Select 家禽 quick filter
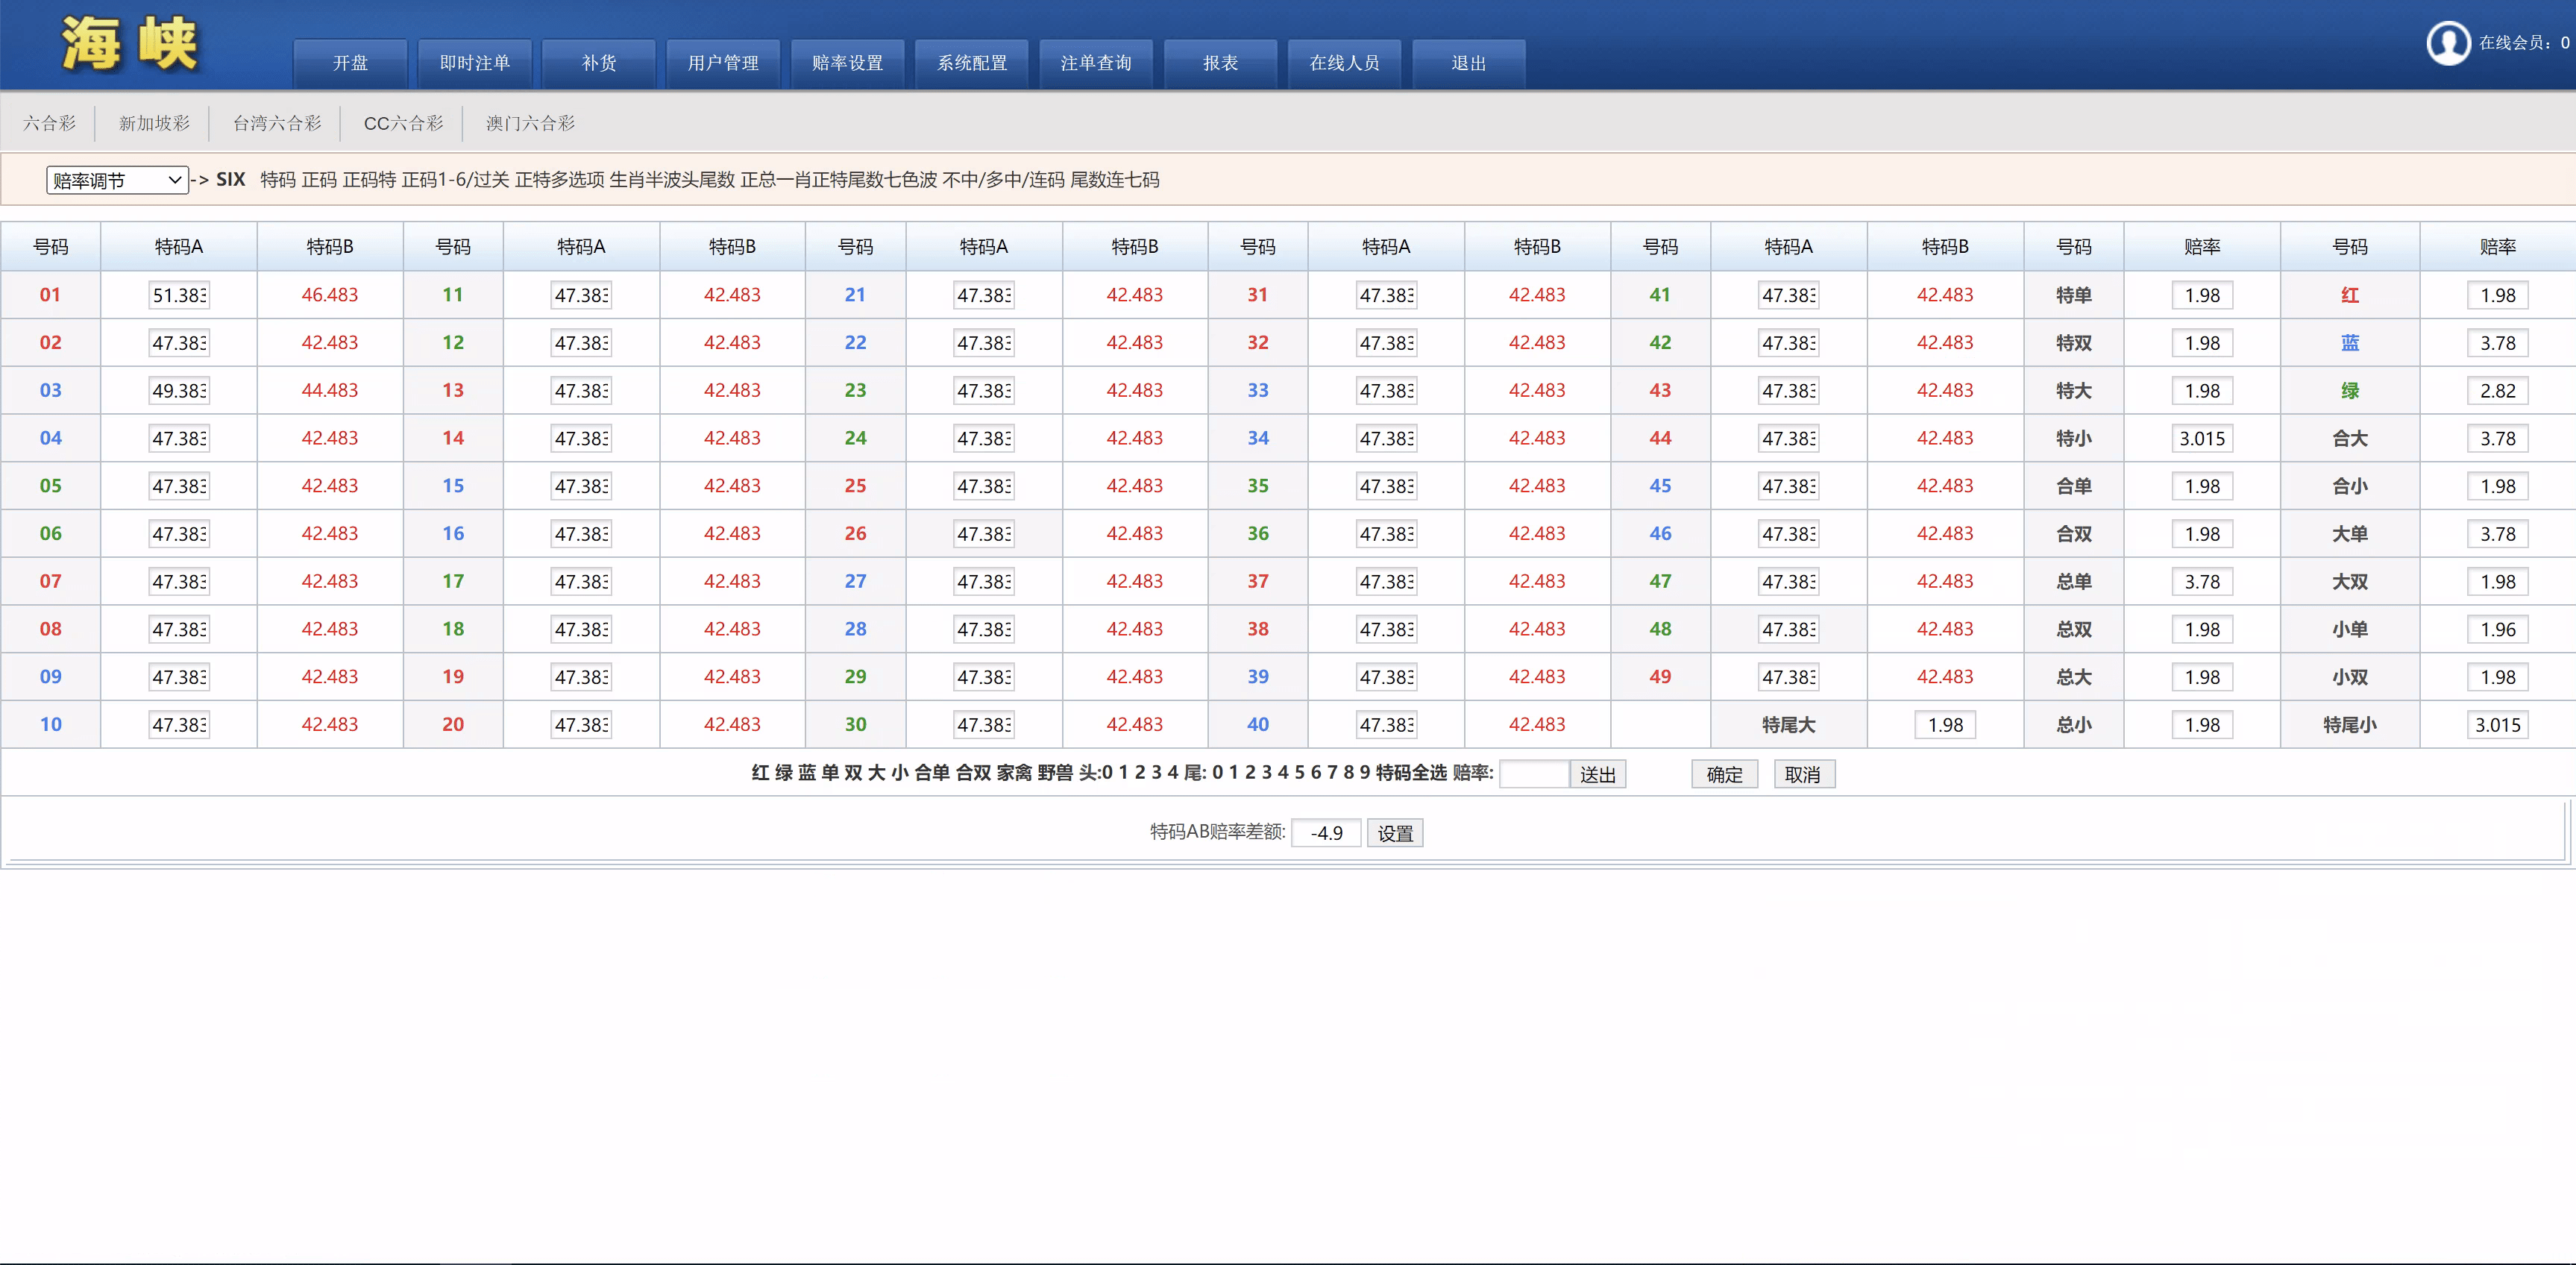 tap(1014, 772)
